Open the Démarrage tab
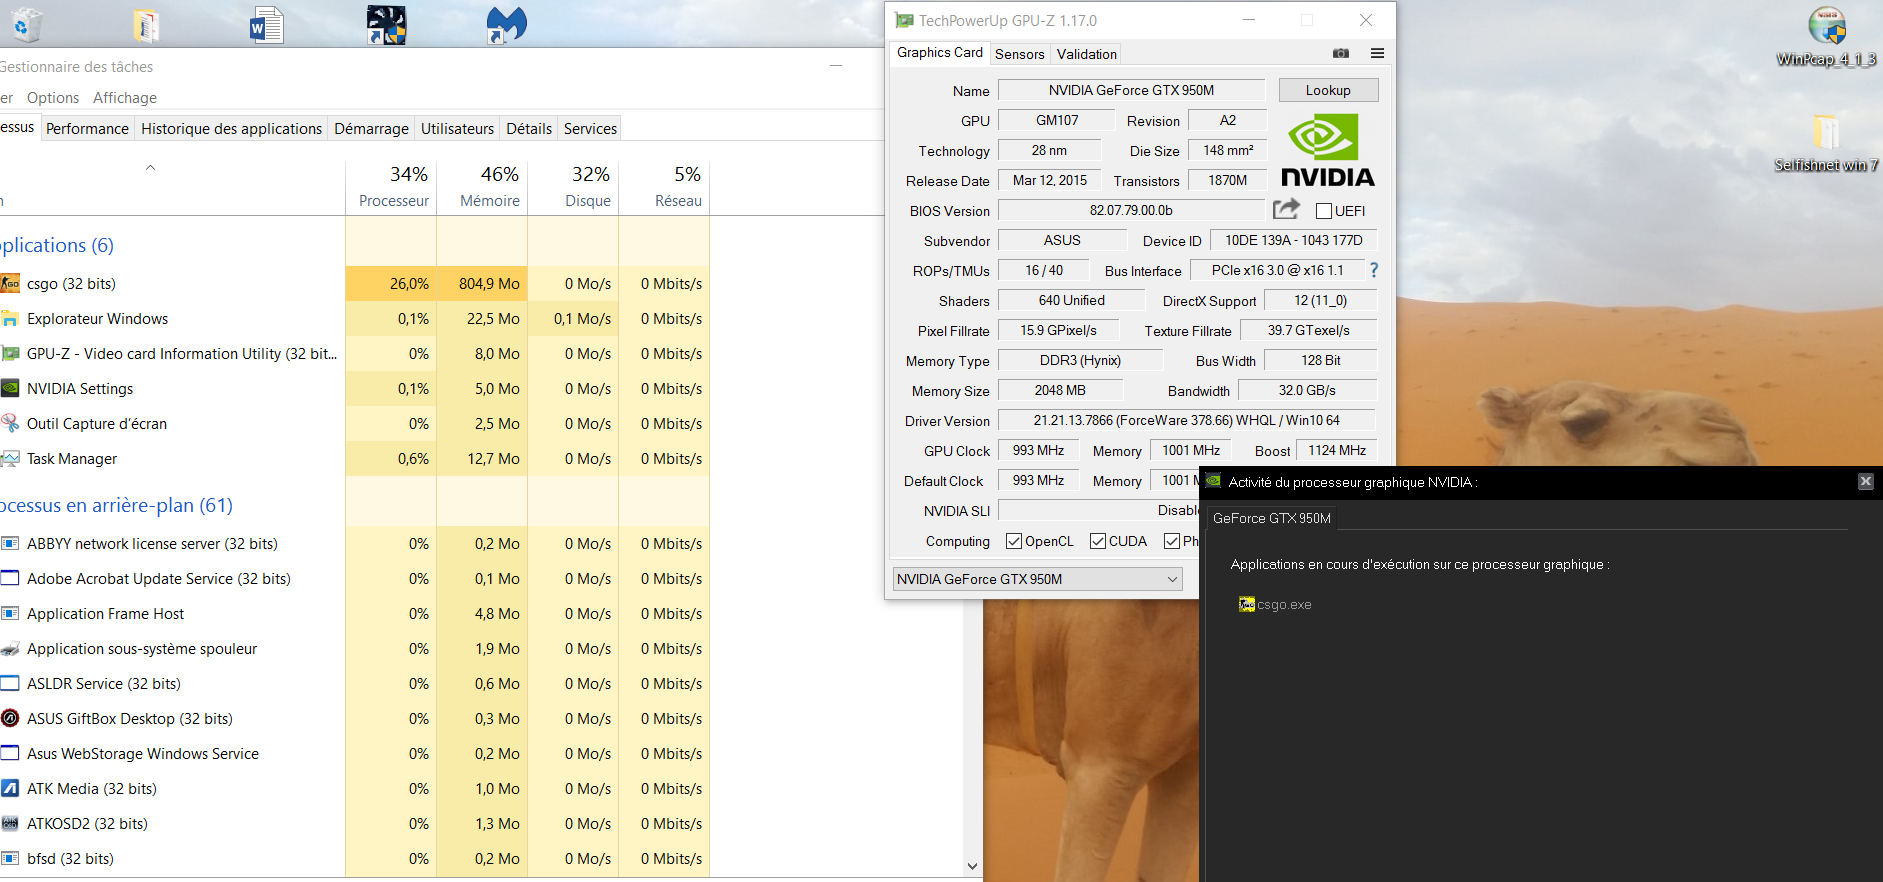This screenshot has width=1883, height=882. pos(371,128)
